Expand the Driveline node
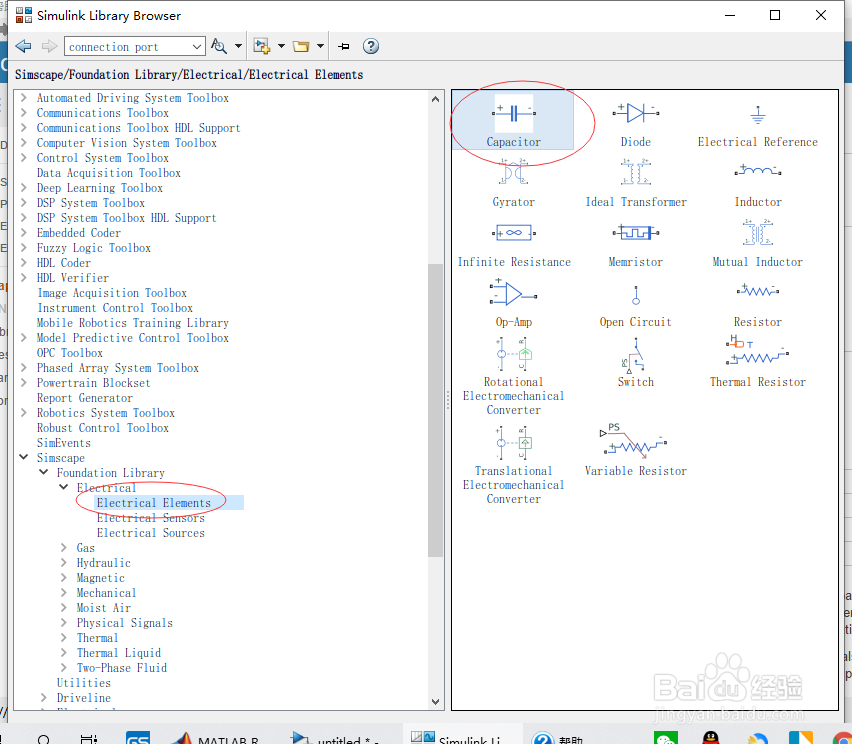The image size is (852, 744). click(x=44, y=697)
